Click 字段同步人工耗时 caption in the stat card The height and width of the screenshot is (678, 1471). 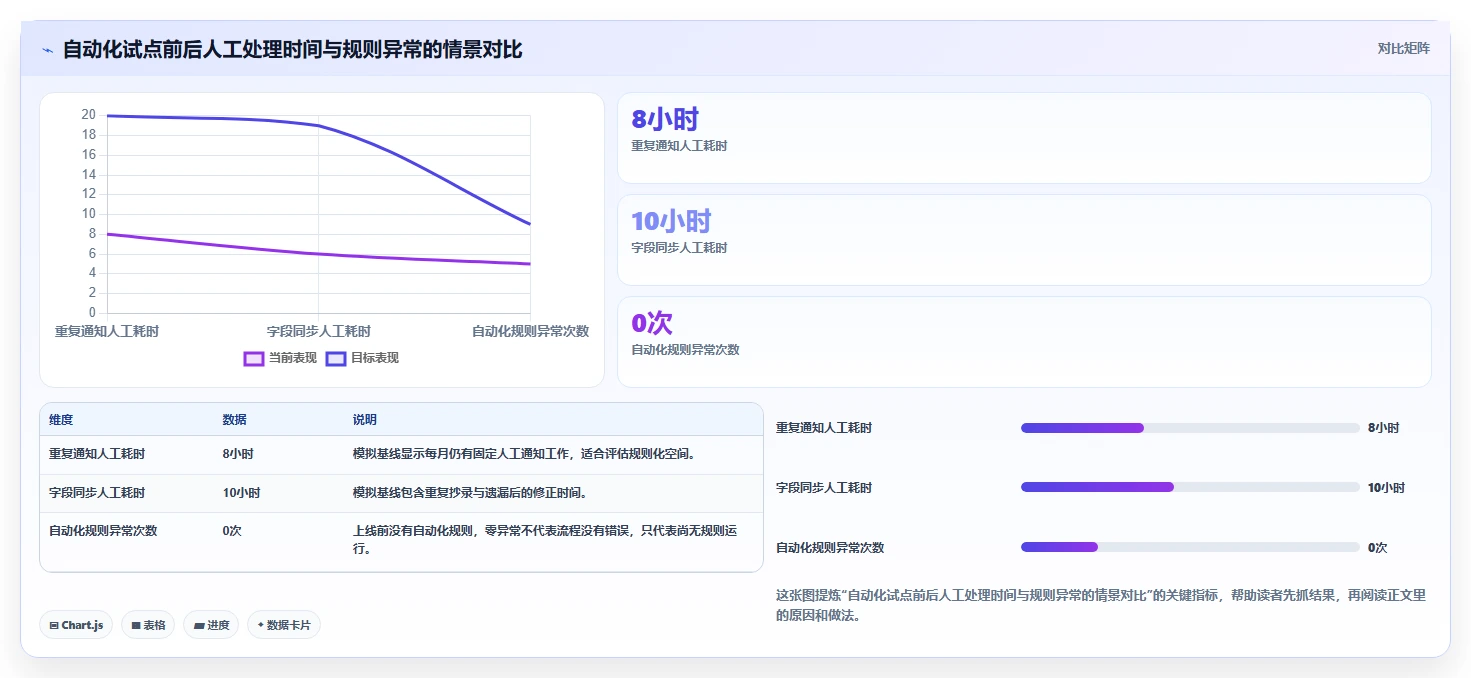point(679,248)
